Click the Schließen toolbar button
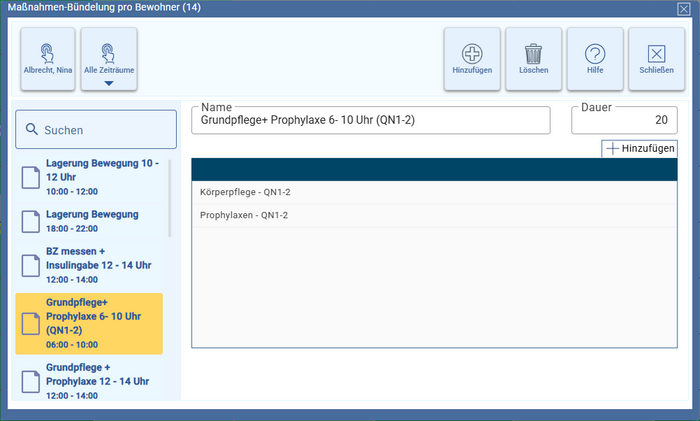Screen dimensions: 700x421 tap(655, 58)
